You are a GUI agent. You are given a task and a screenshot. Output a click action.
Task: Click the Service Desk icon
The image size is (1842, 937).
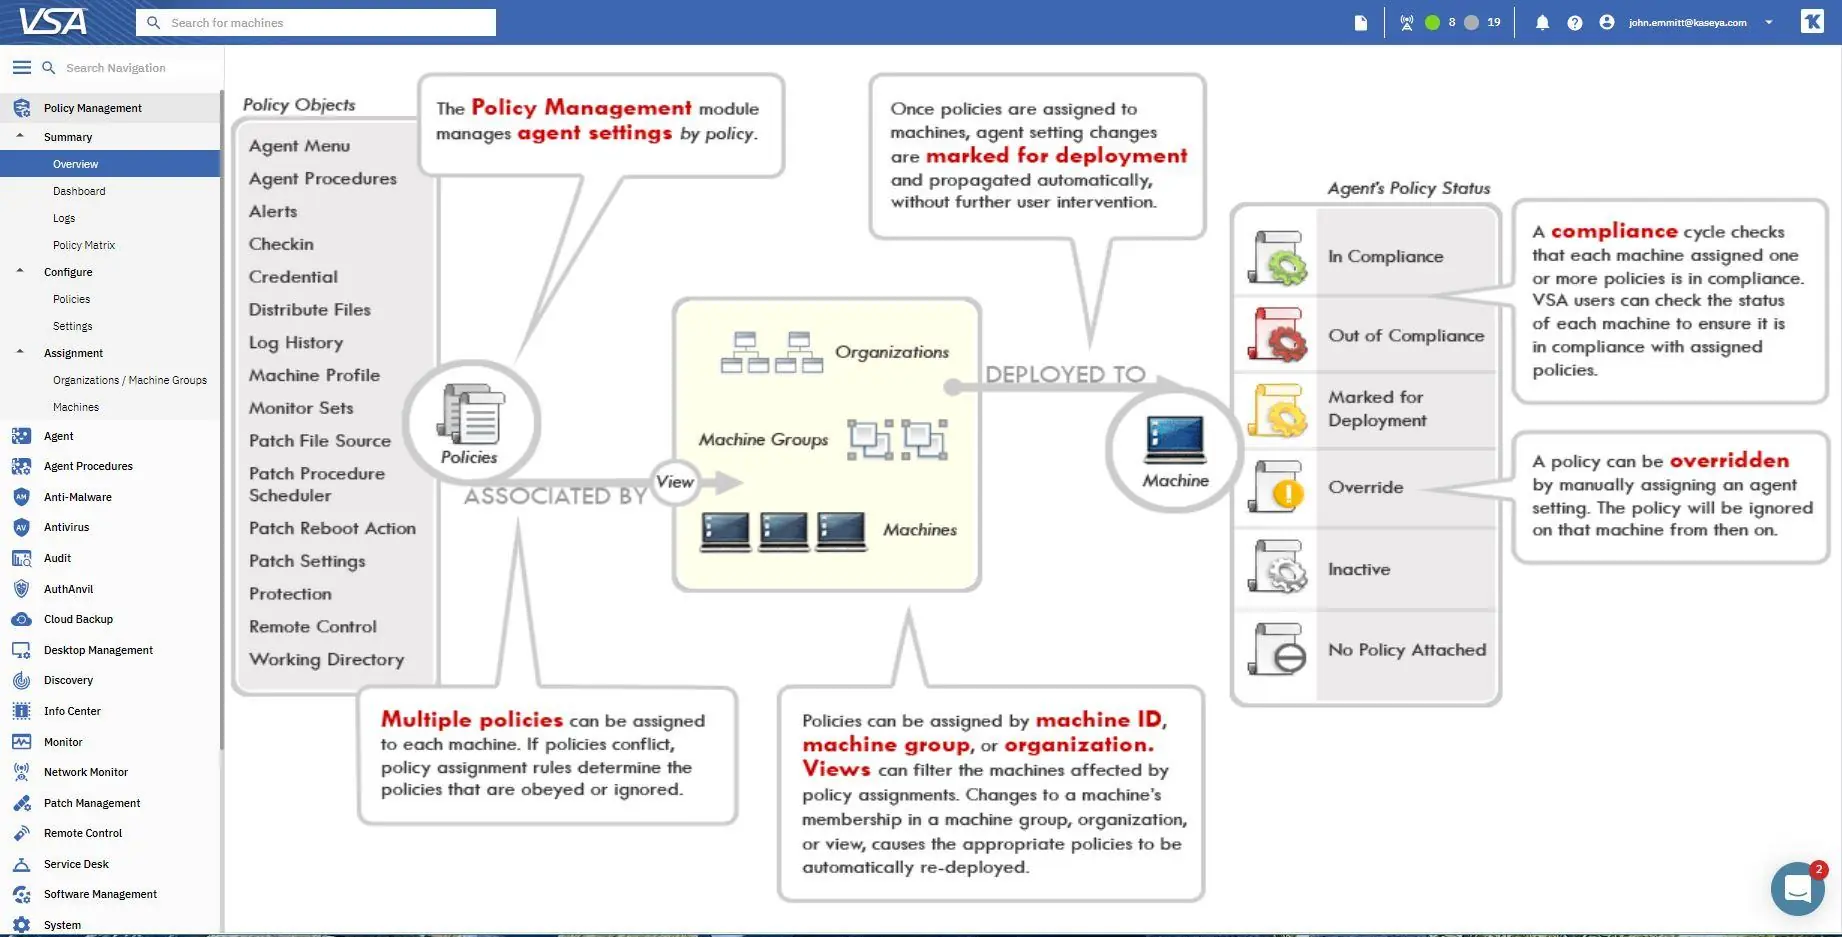21,864
